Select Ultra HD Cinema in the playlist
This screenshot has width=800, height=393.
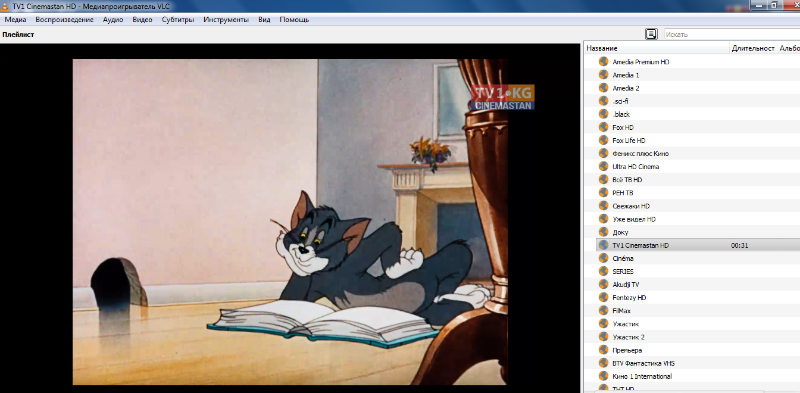coord(636,166)
